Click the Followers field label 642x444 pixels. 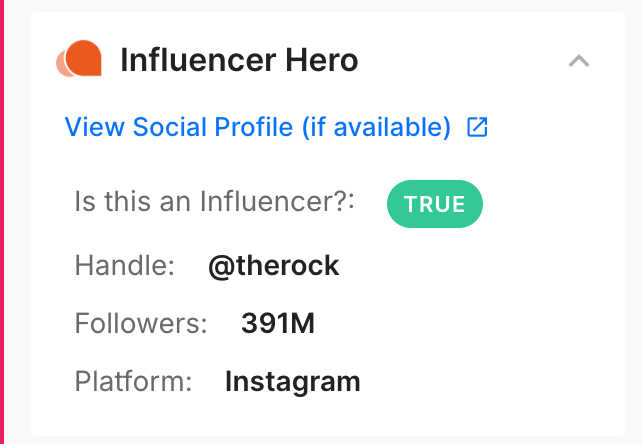point(141,324)
